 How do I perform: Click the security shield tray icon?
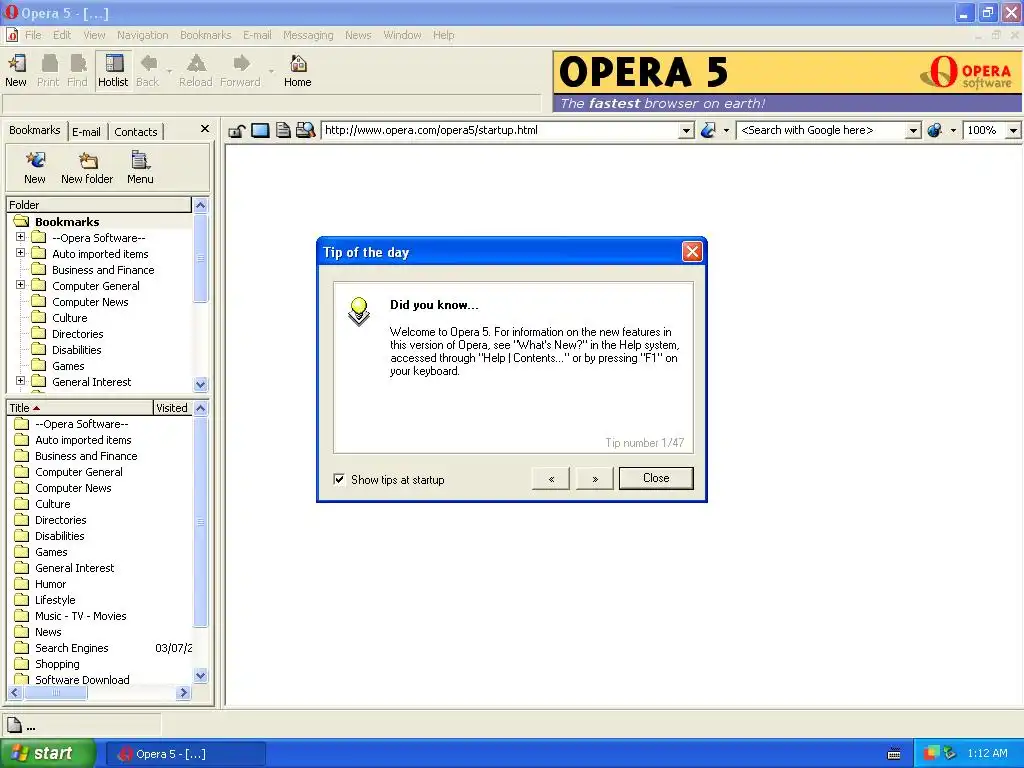click(931, 754)
